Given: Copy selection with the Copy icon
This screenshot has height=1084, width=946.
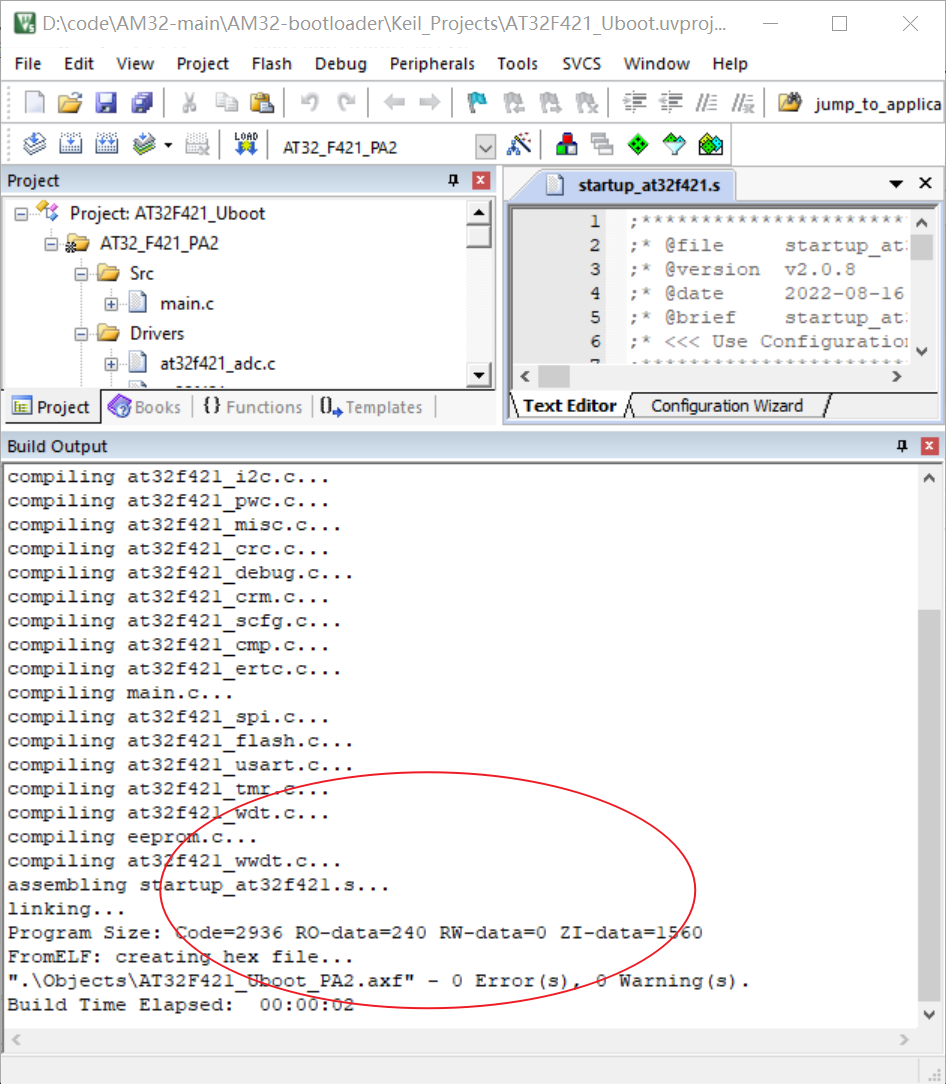Looking at the screenshot, I should pos(226,103).
